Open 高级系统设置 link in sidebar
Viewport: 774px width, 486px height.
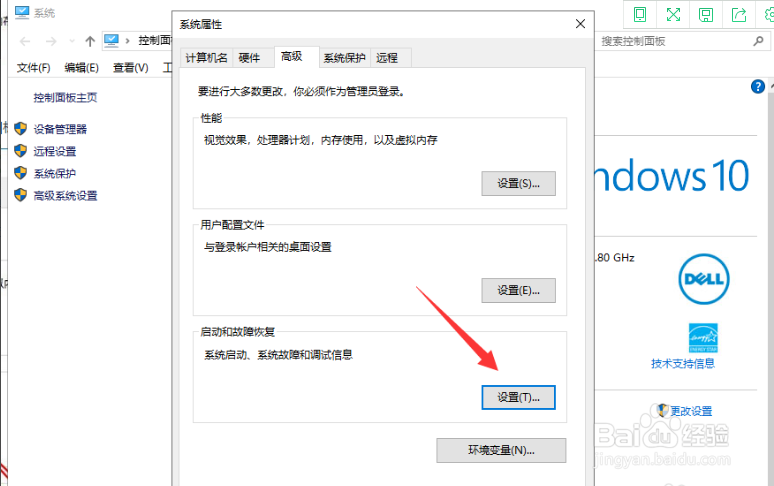coord(65,196)
